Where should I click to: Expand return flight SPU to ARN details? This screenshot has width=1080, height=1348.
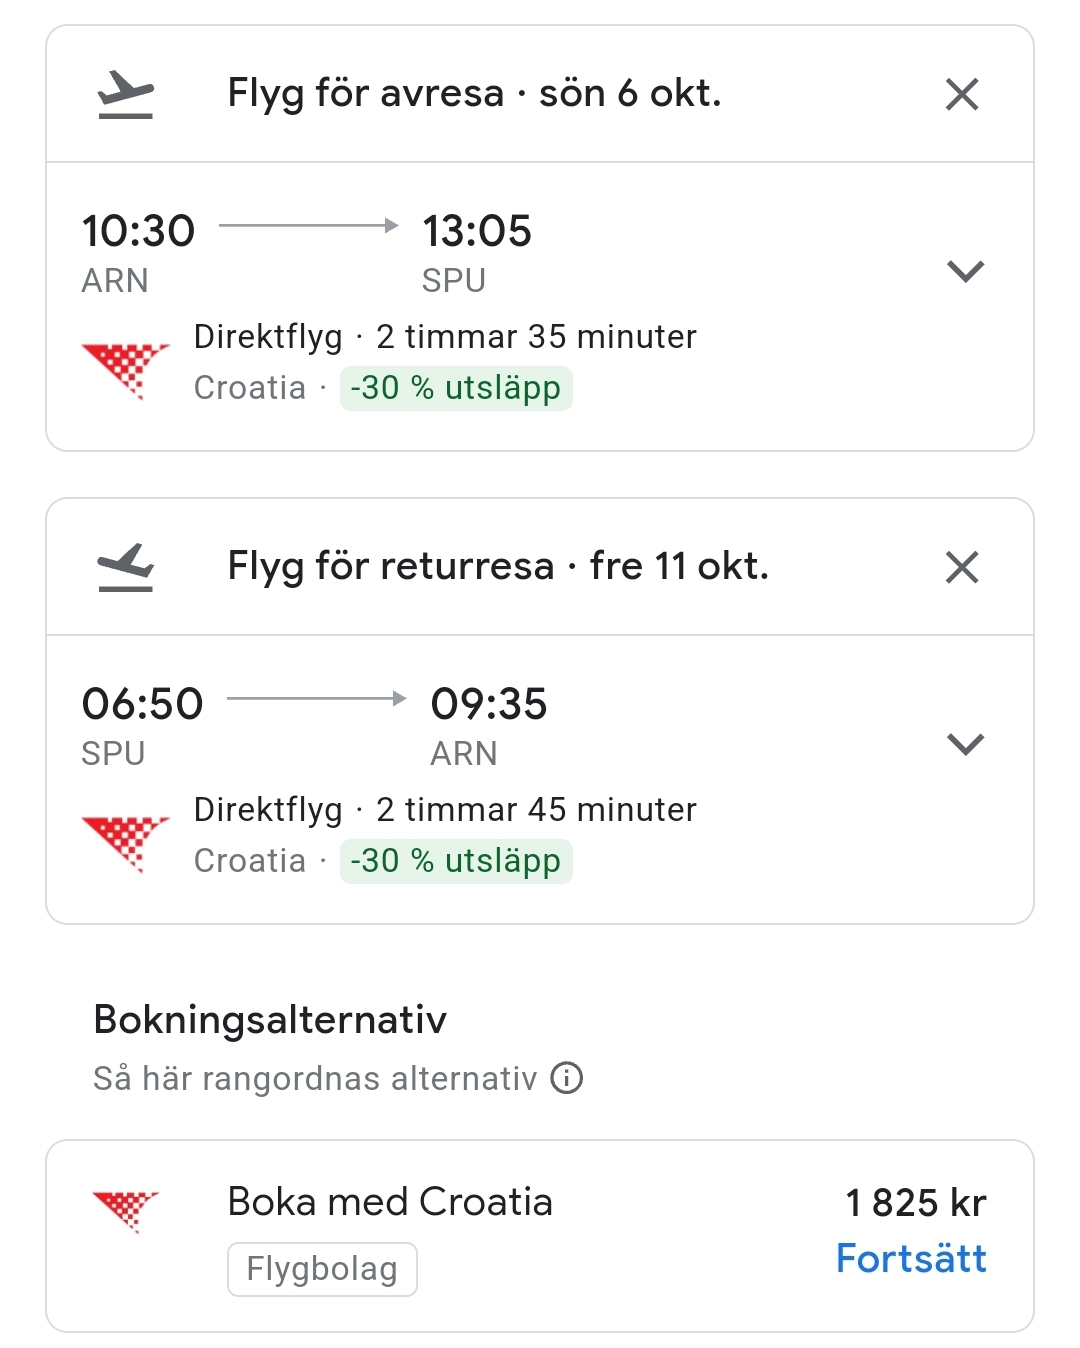point(965,744)
